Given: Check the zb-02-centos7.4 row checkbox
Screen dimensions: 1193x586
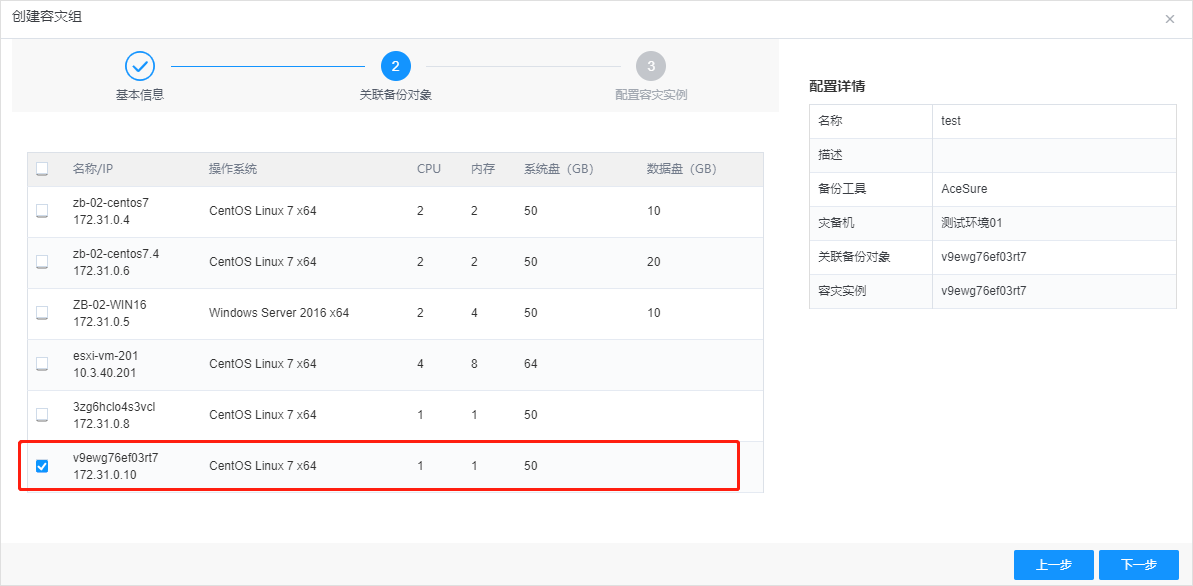Looking at the screenshot, I should click(x=42, y=262).
